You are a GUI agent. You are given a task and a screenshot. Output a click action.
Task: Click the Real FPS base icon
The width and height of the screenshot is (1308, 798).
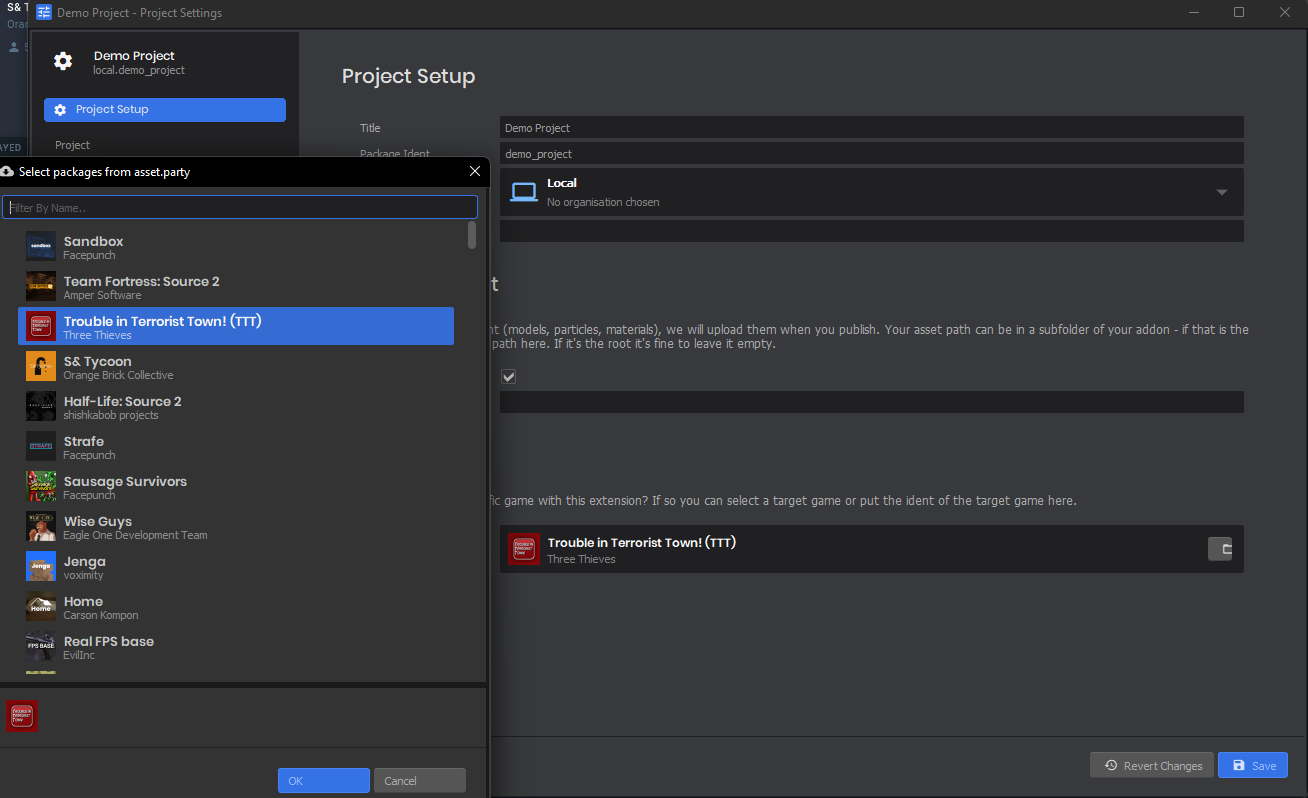(x=41, y=647)
